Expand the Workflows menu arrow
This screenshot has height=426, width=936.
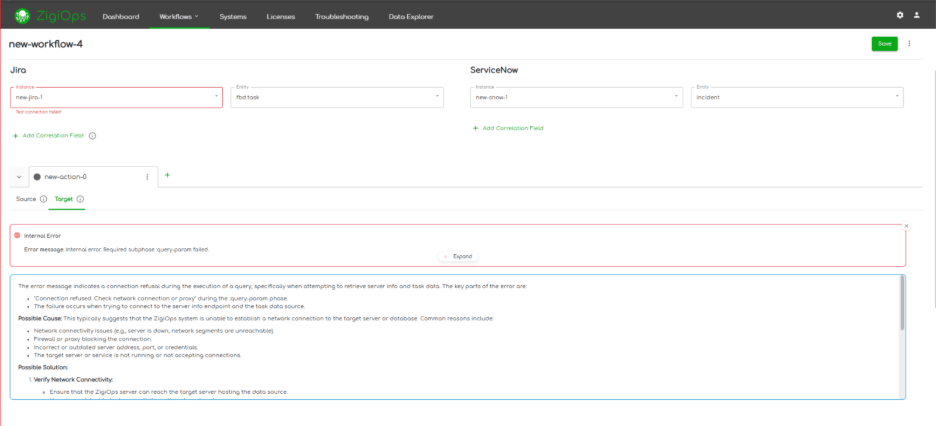[196, 17]
